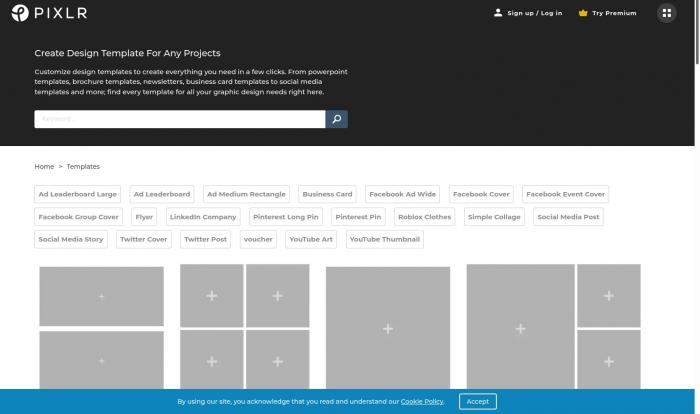
Task: Select the Business Card category tag
Action: 327,194
